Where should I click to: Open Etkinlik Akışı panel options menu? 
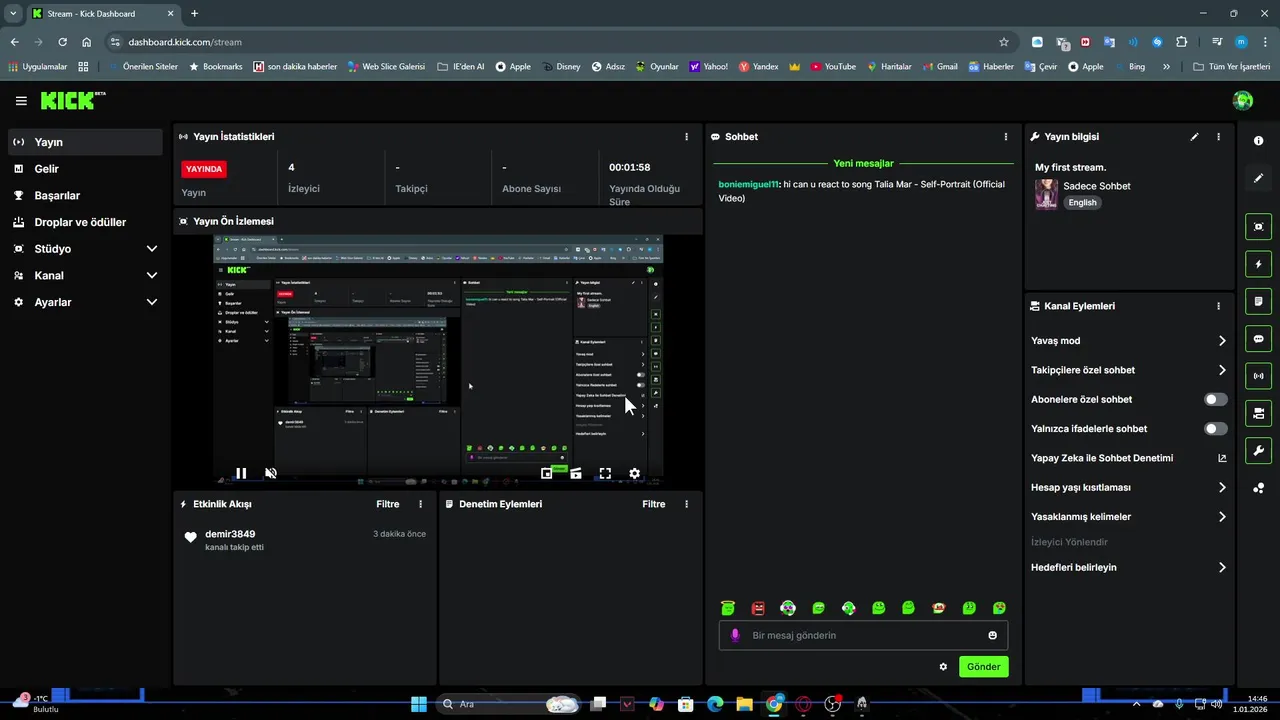[420, 504]
